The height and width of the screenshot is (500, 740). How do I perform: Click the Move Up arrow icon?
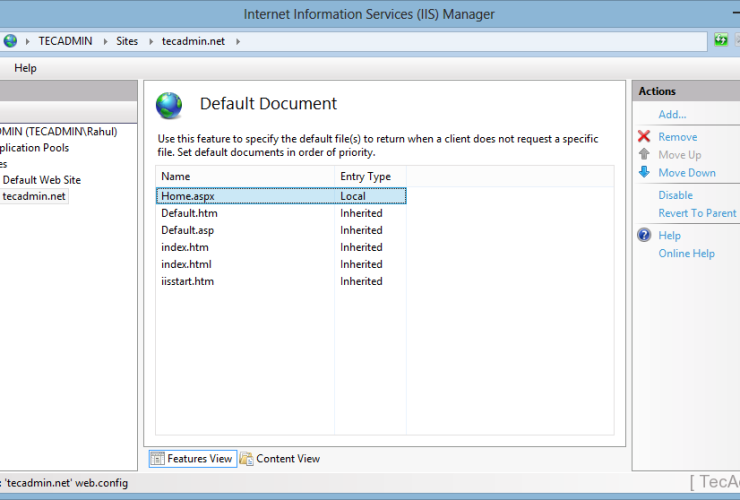pos(644,155)
